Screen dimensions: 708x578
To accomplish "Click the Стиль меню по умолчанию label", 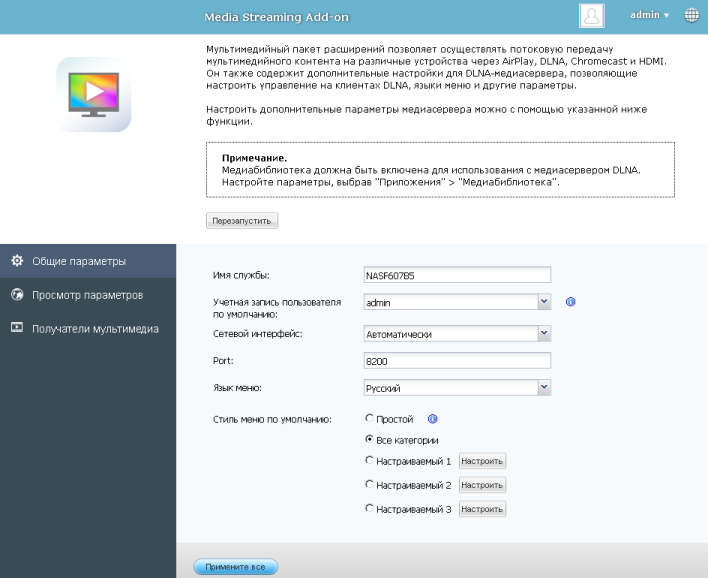I will (272, 420).
